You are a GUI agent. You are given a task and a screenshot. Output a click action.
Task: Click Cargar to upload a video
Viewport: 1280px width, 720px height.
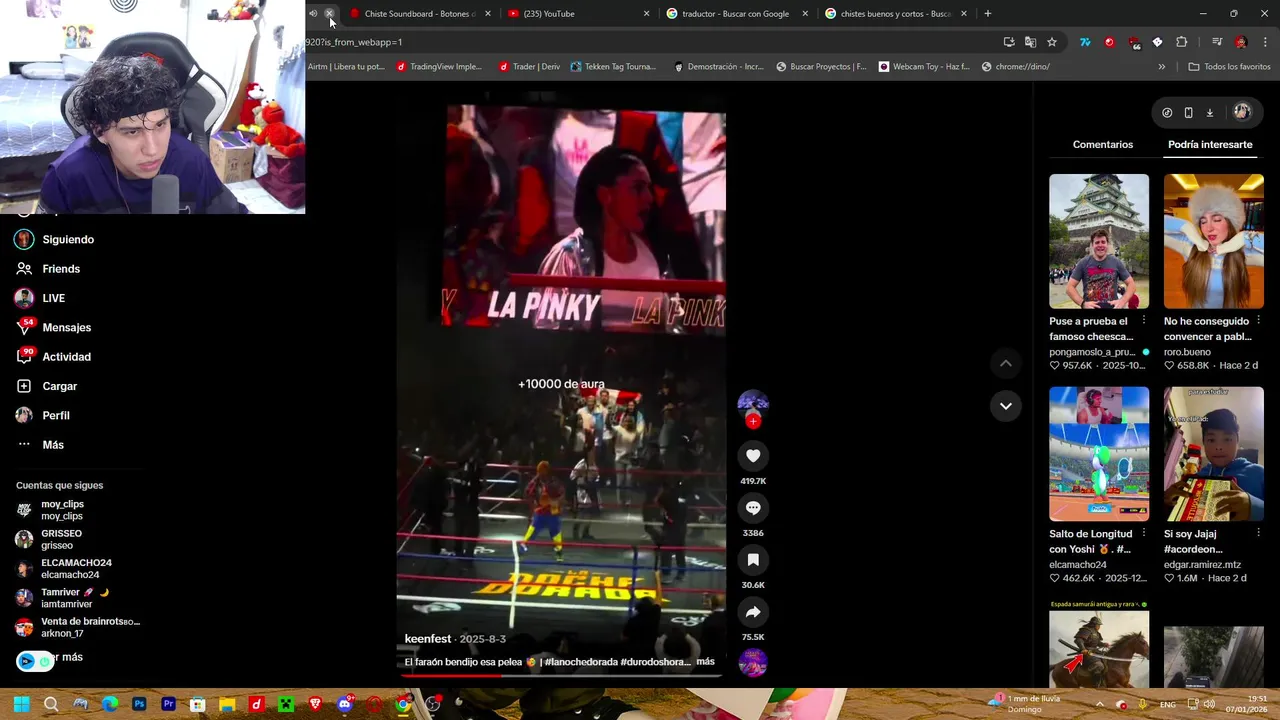click(46, 386)
